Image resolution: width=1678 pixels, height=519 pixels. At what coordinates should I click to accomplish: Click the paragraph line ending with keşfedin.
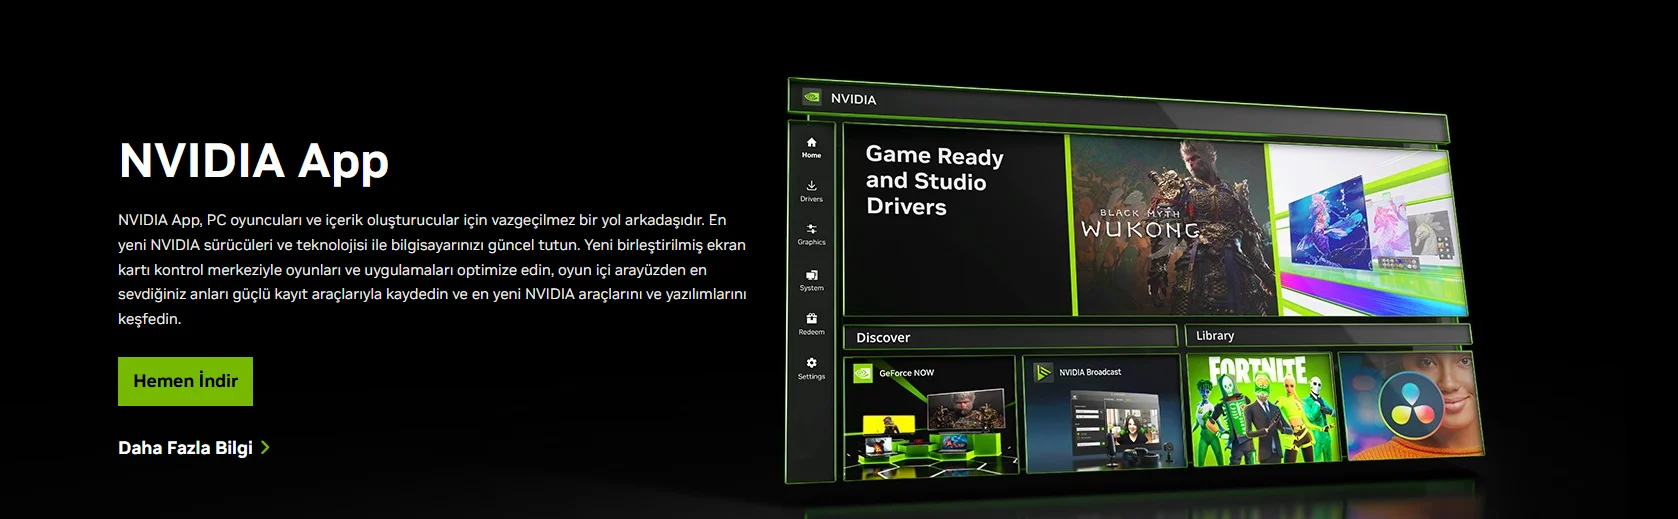coord(150,319)
